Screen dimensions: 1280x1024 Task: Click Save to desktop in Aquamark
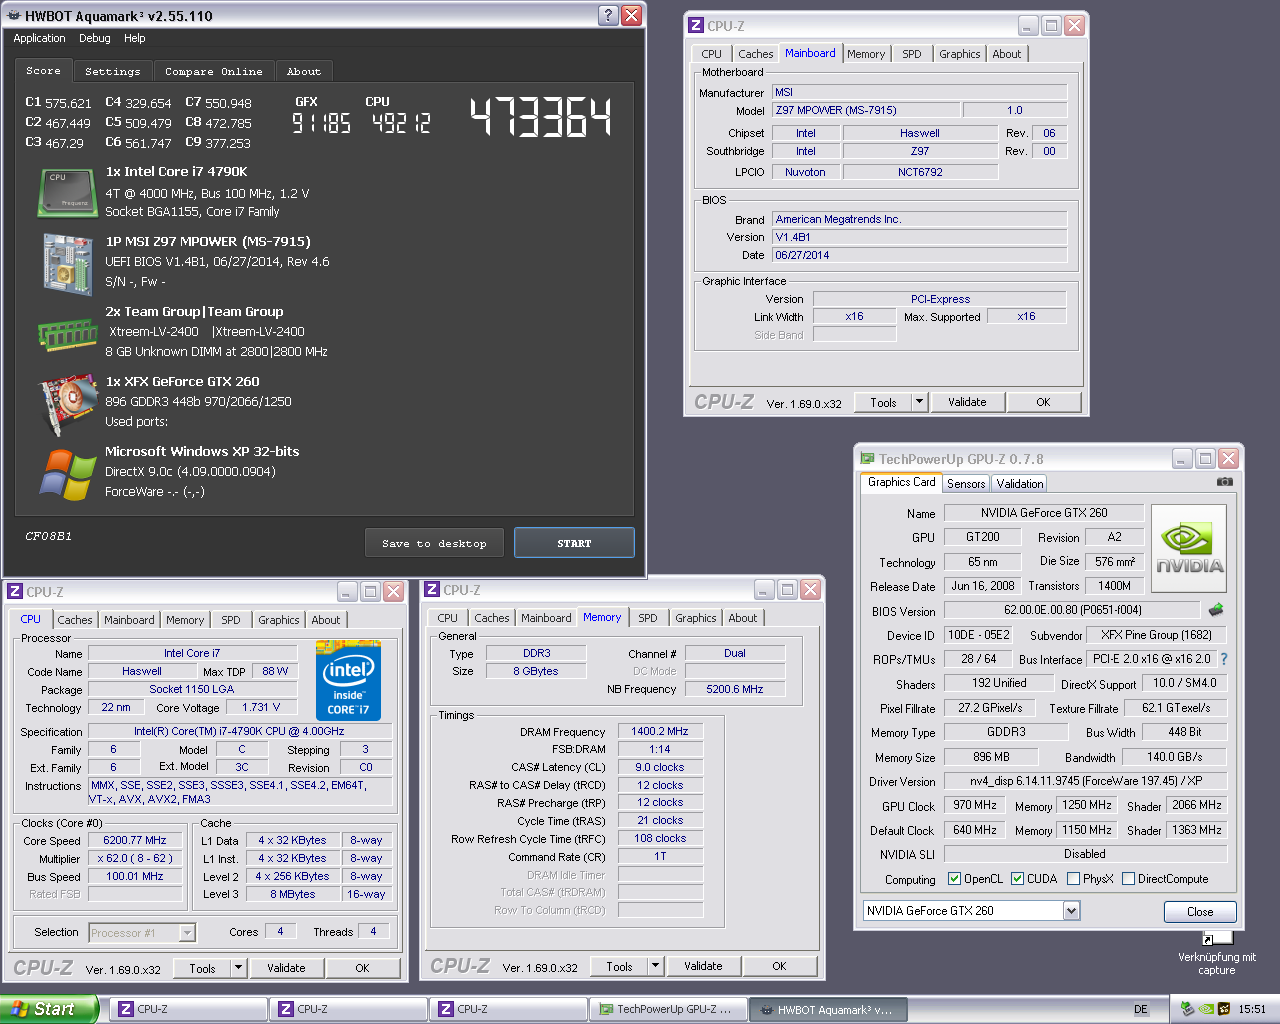point(434,543)
